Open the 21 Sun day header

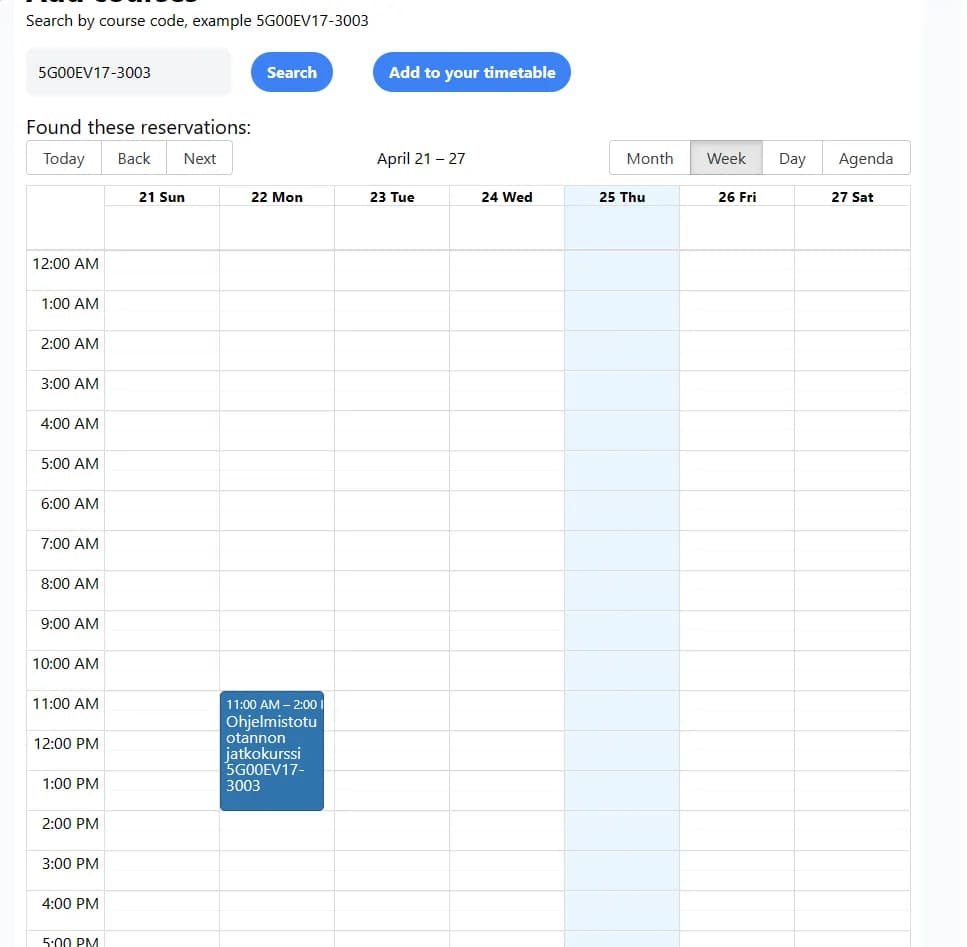[x=162, y=197]
